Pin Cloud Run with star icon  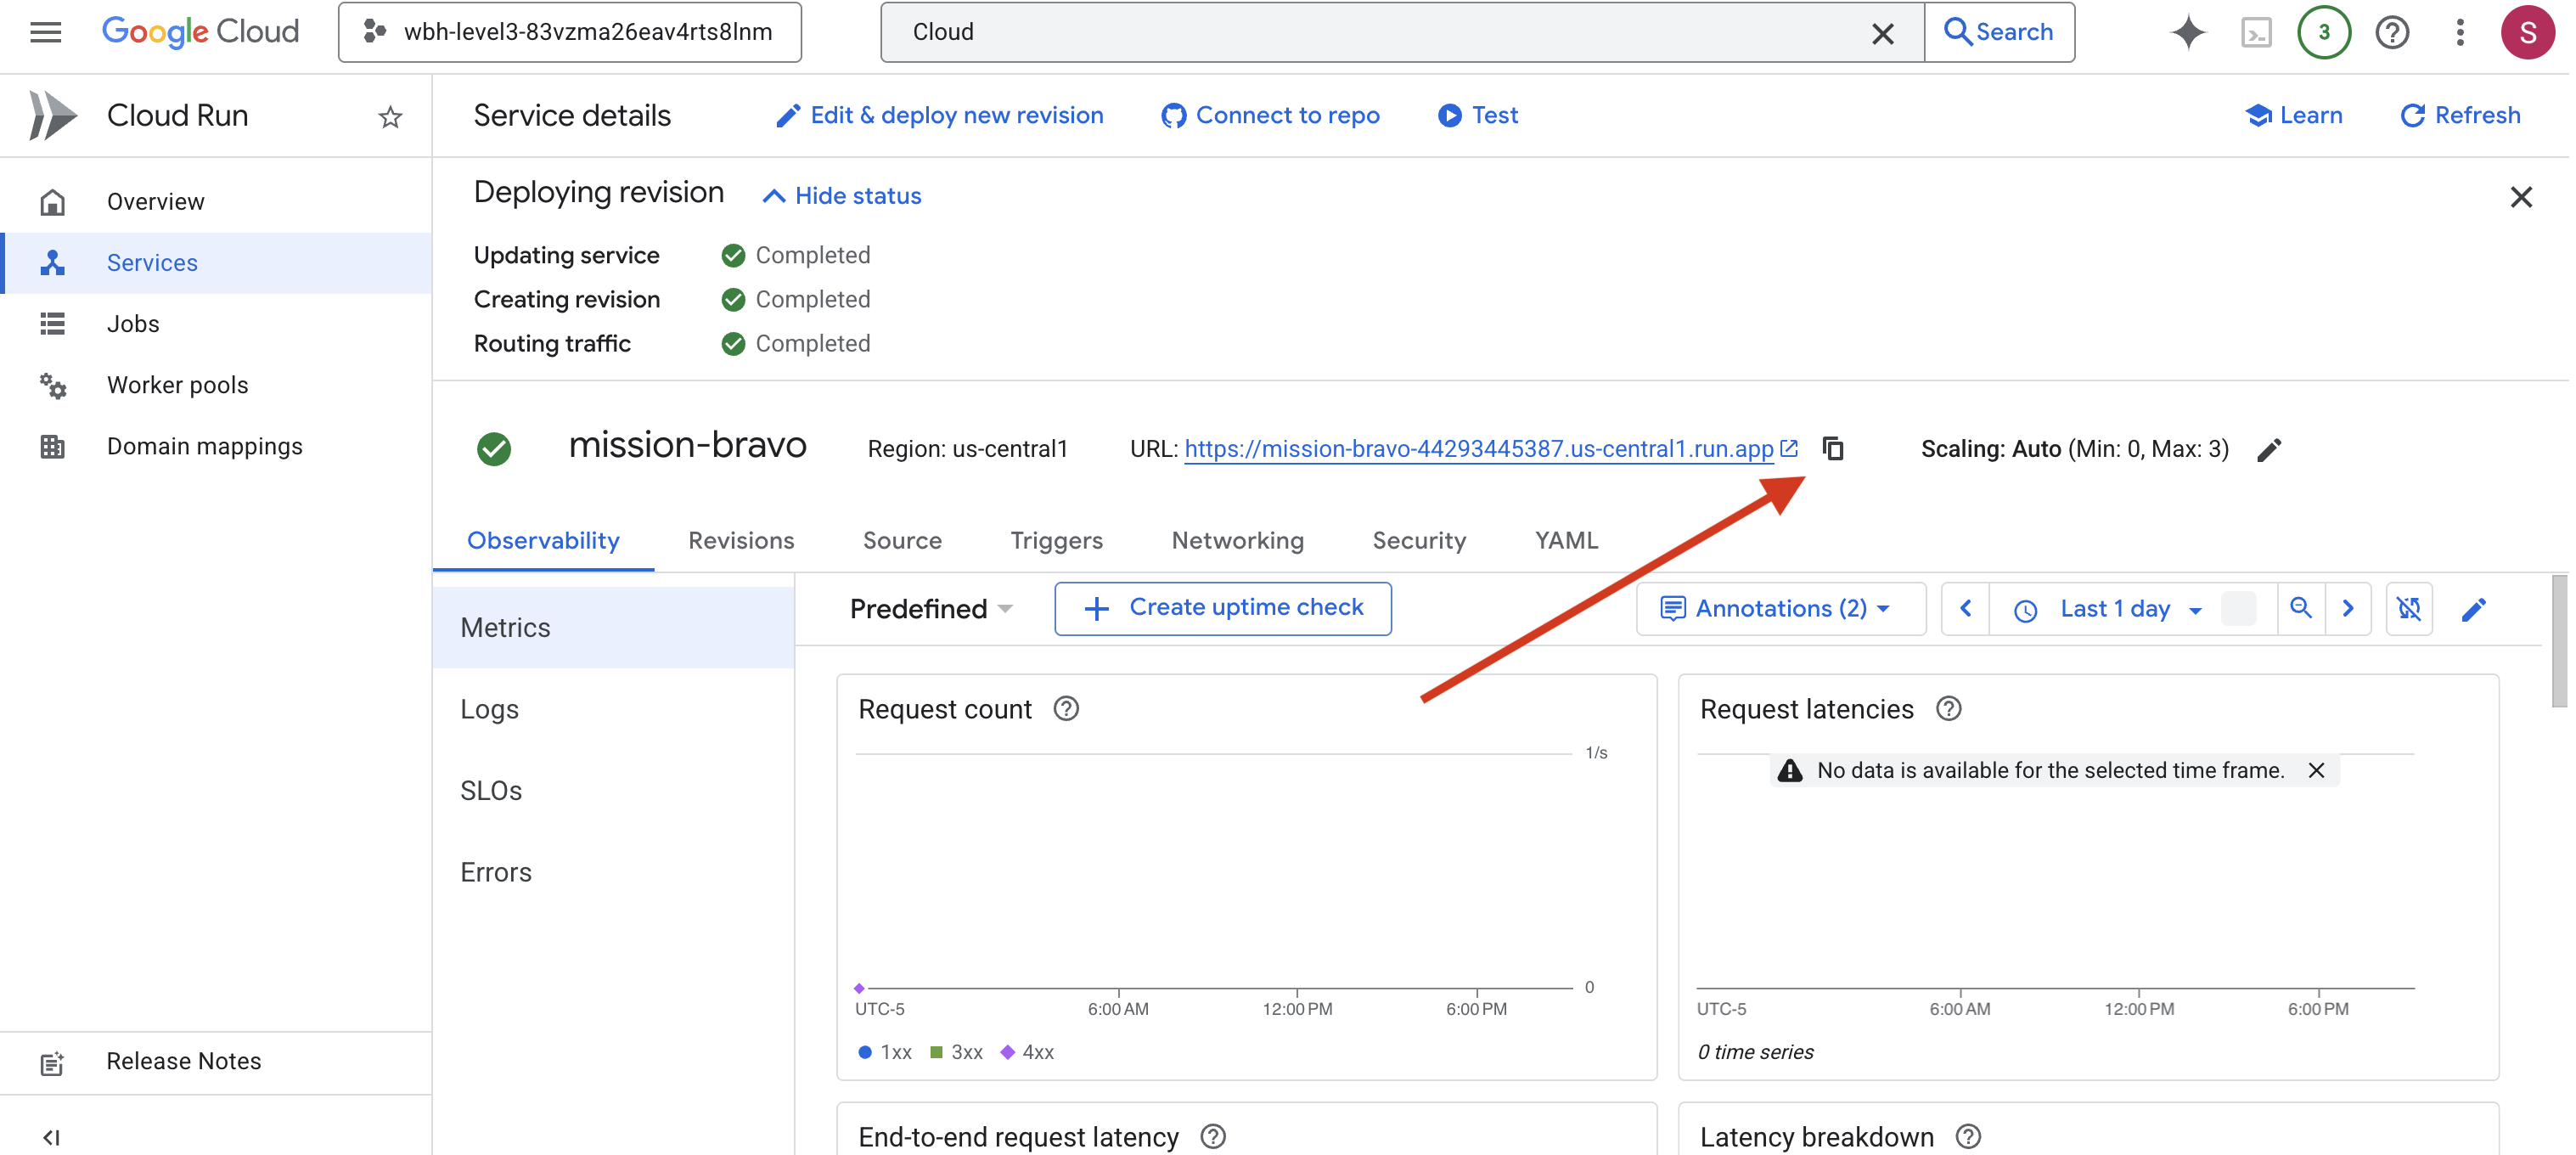tap(390, 117)
